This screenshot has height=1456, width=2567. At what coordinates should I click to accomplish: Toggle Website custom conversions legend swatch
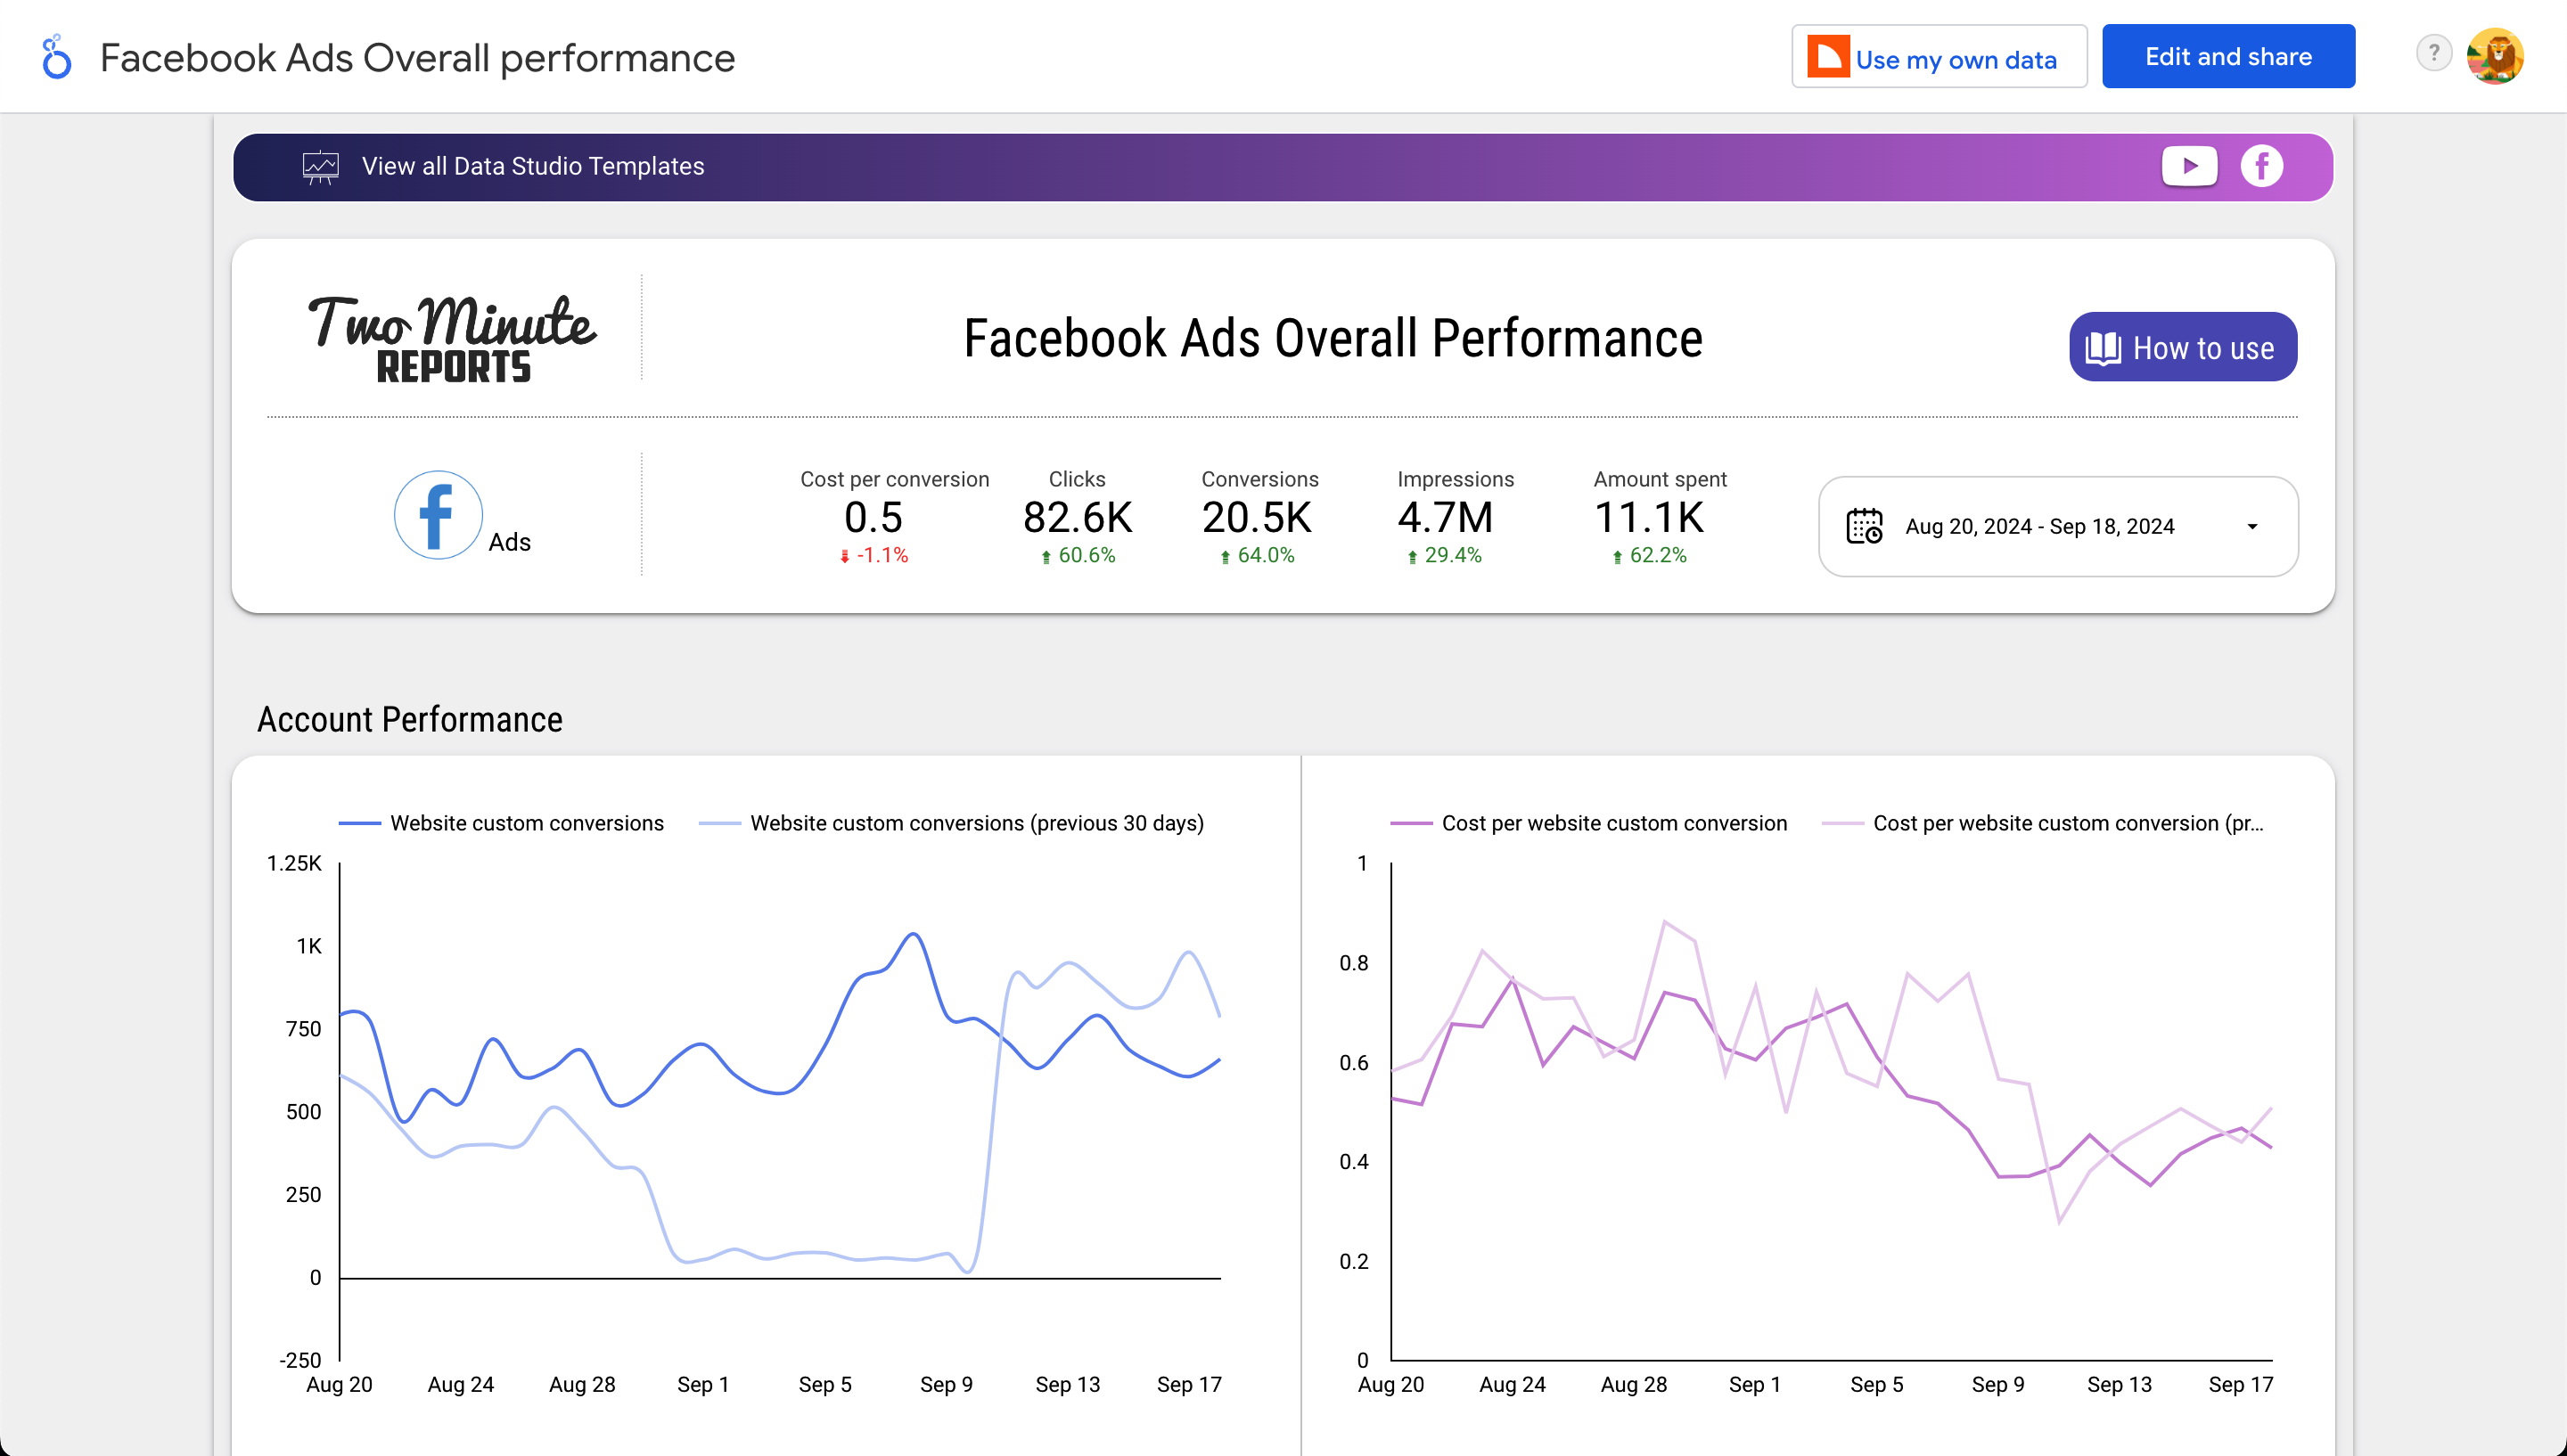tap(359, 823)
